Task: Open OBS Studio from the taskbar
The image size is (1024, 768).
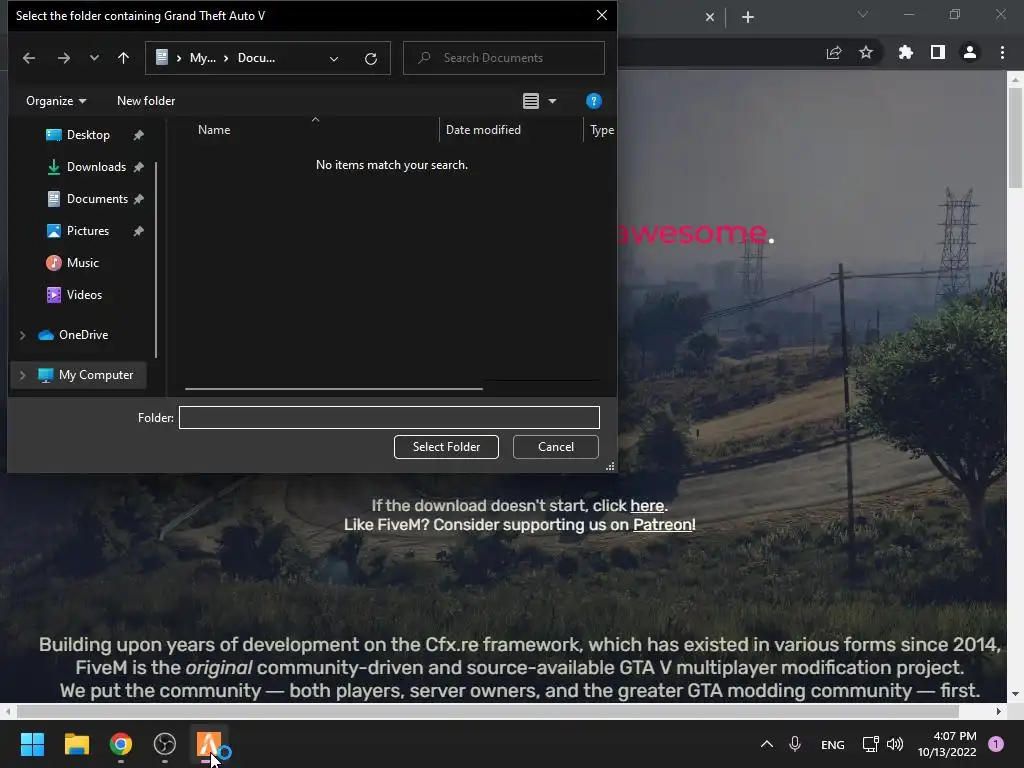Action: [x=165, y=744]
